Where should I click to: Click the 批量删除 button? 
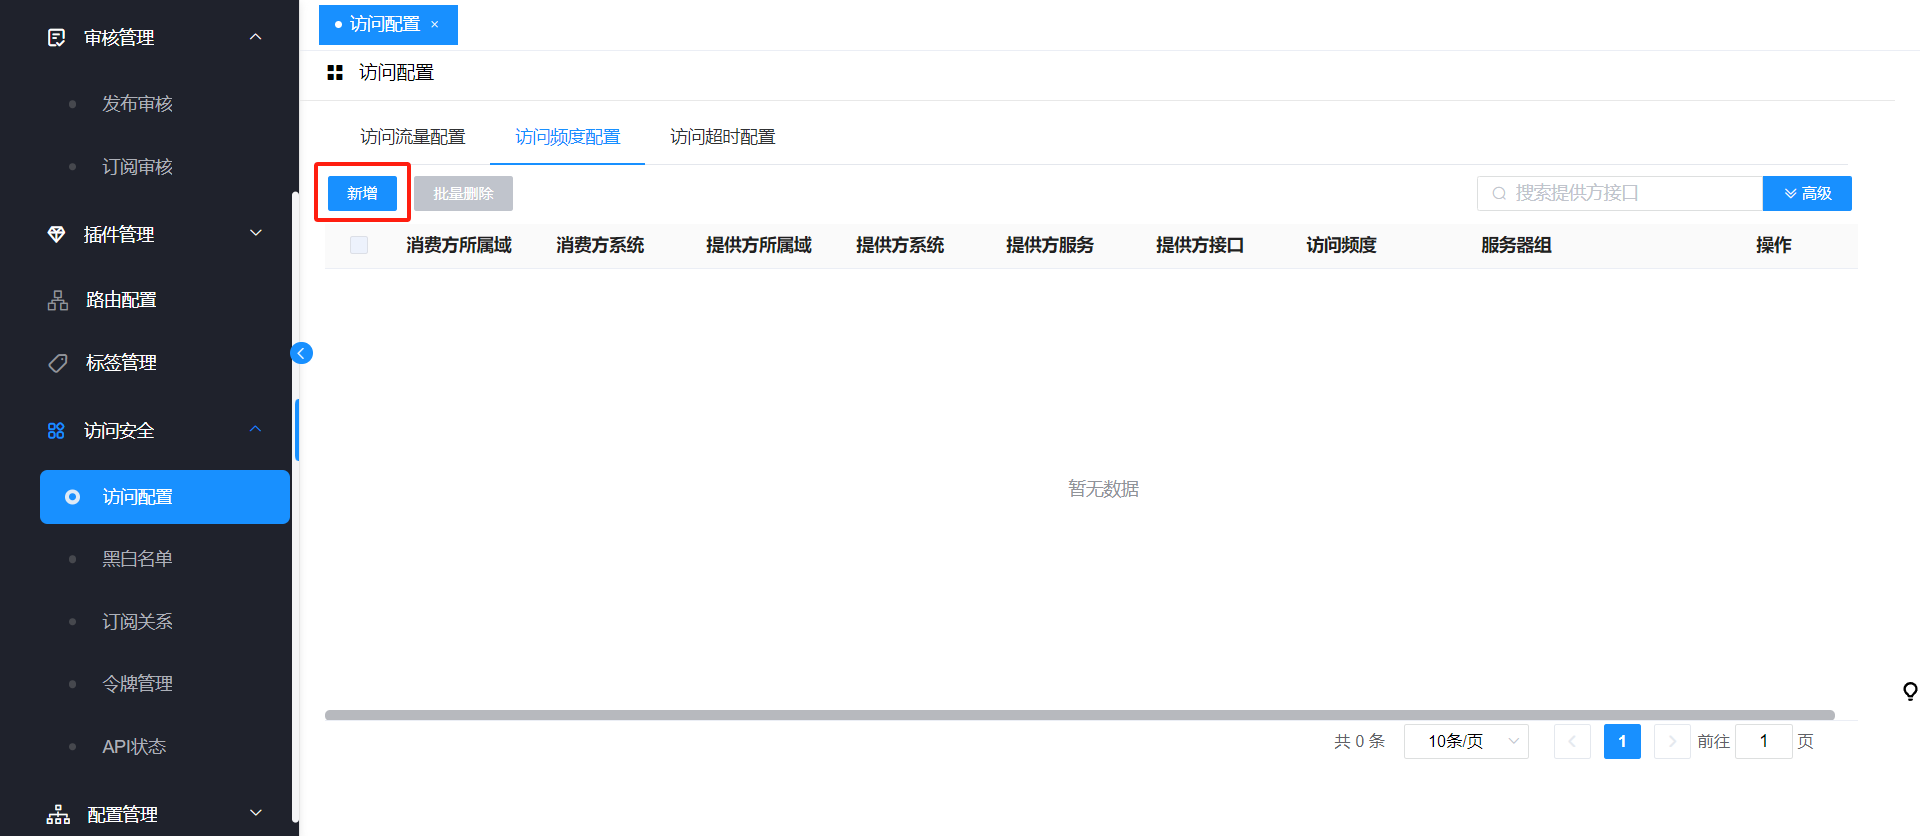pos(463,194)
